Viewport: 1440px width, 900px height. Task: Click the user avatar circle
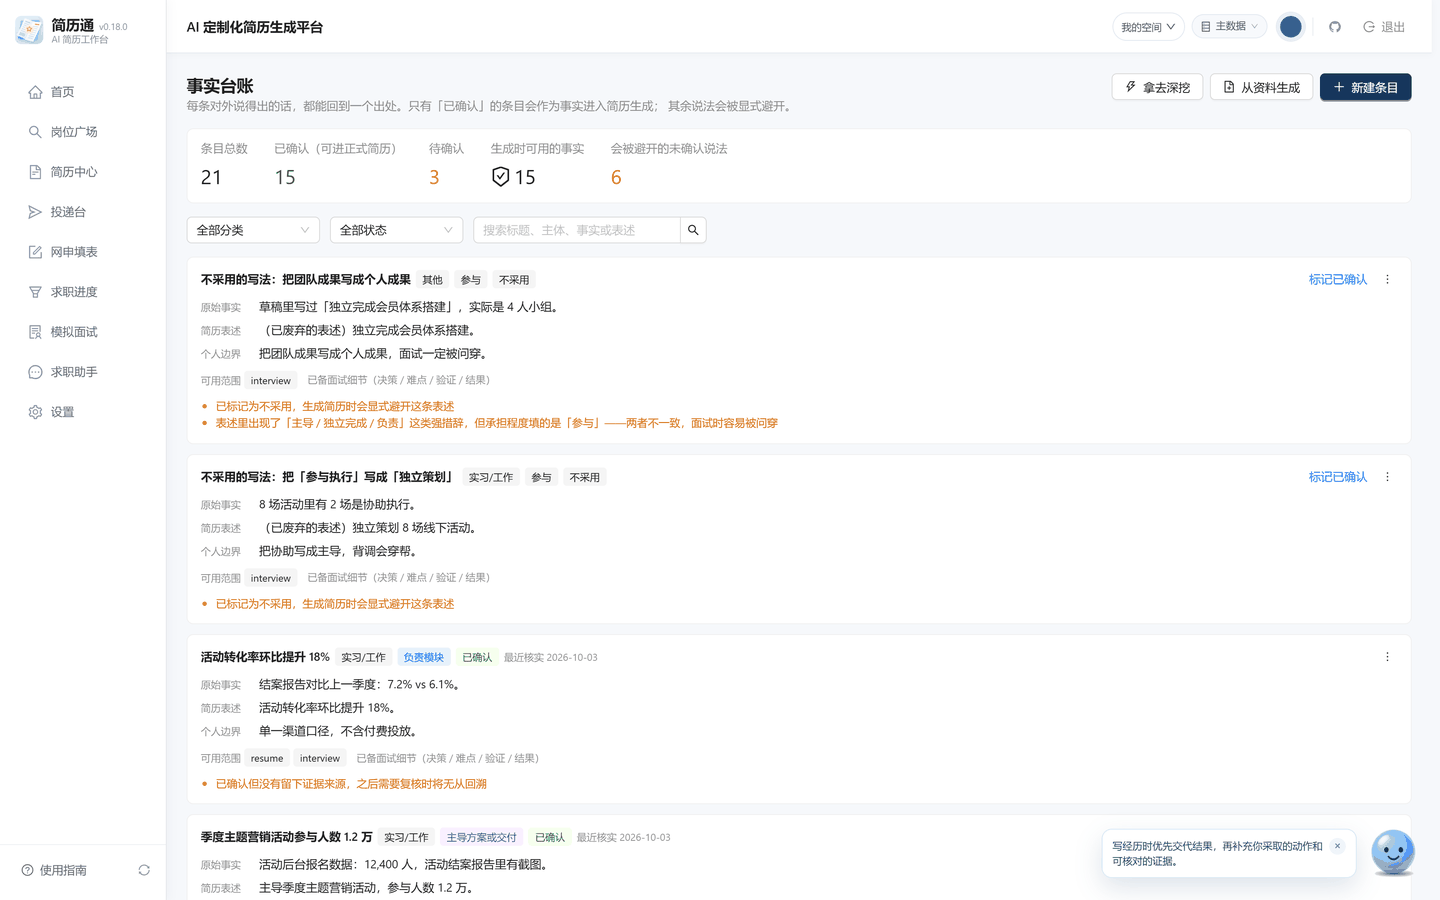click(x=1291, y=27)
